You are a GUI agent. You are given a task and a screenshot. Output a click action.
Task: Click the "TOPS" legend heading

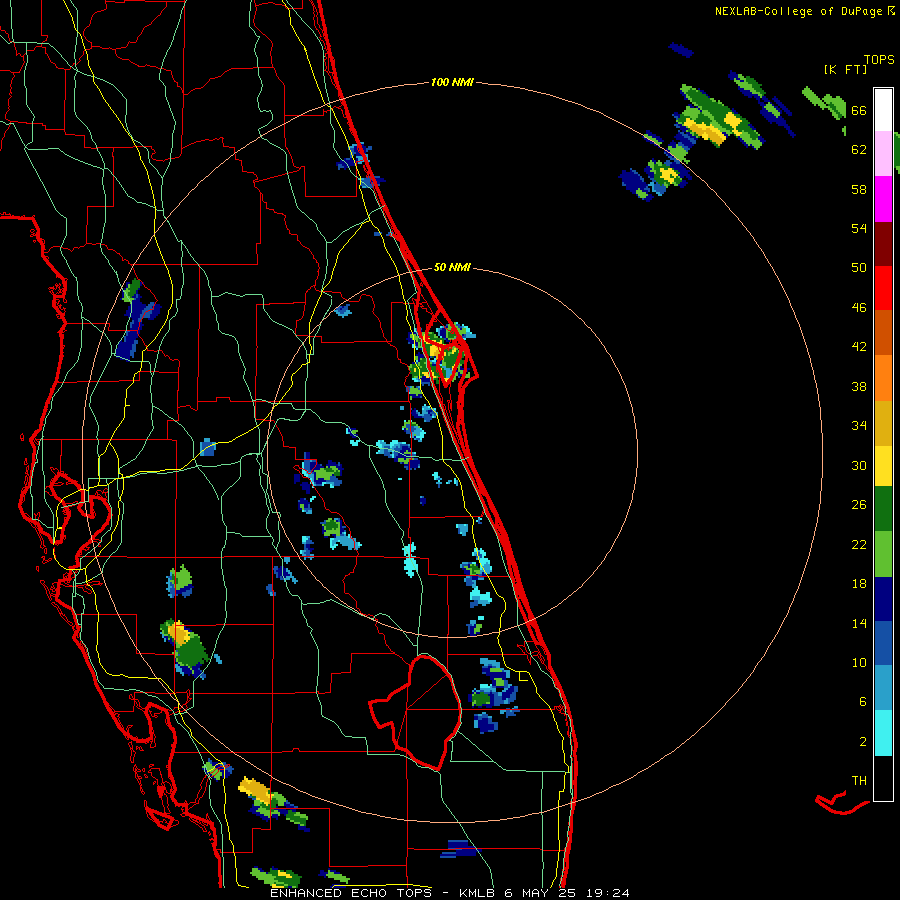tap(879, 59)
